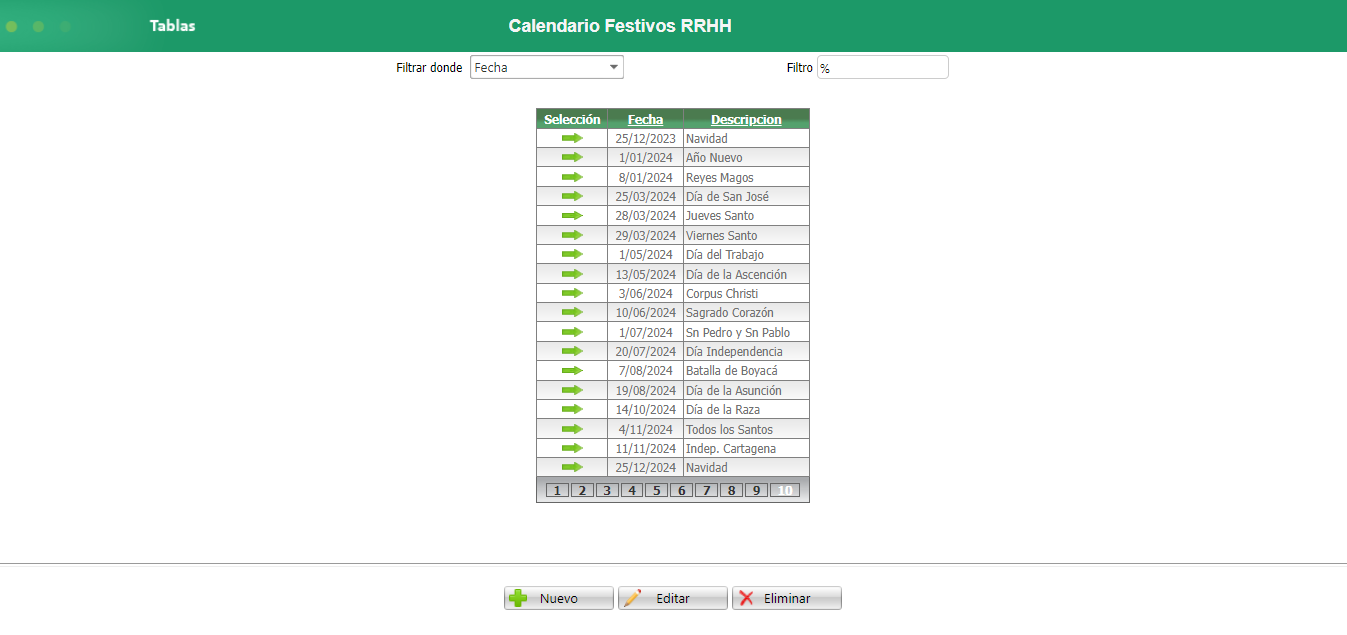The width and height of the screenshot is (1347, 635).
Task: Select the Día de la Raza arrow
Action: [x=572, y=409]
